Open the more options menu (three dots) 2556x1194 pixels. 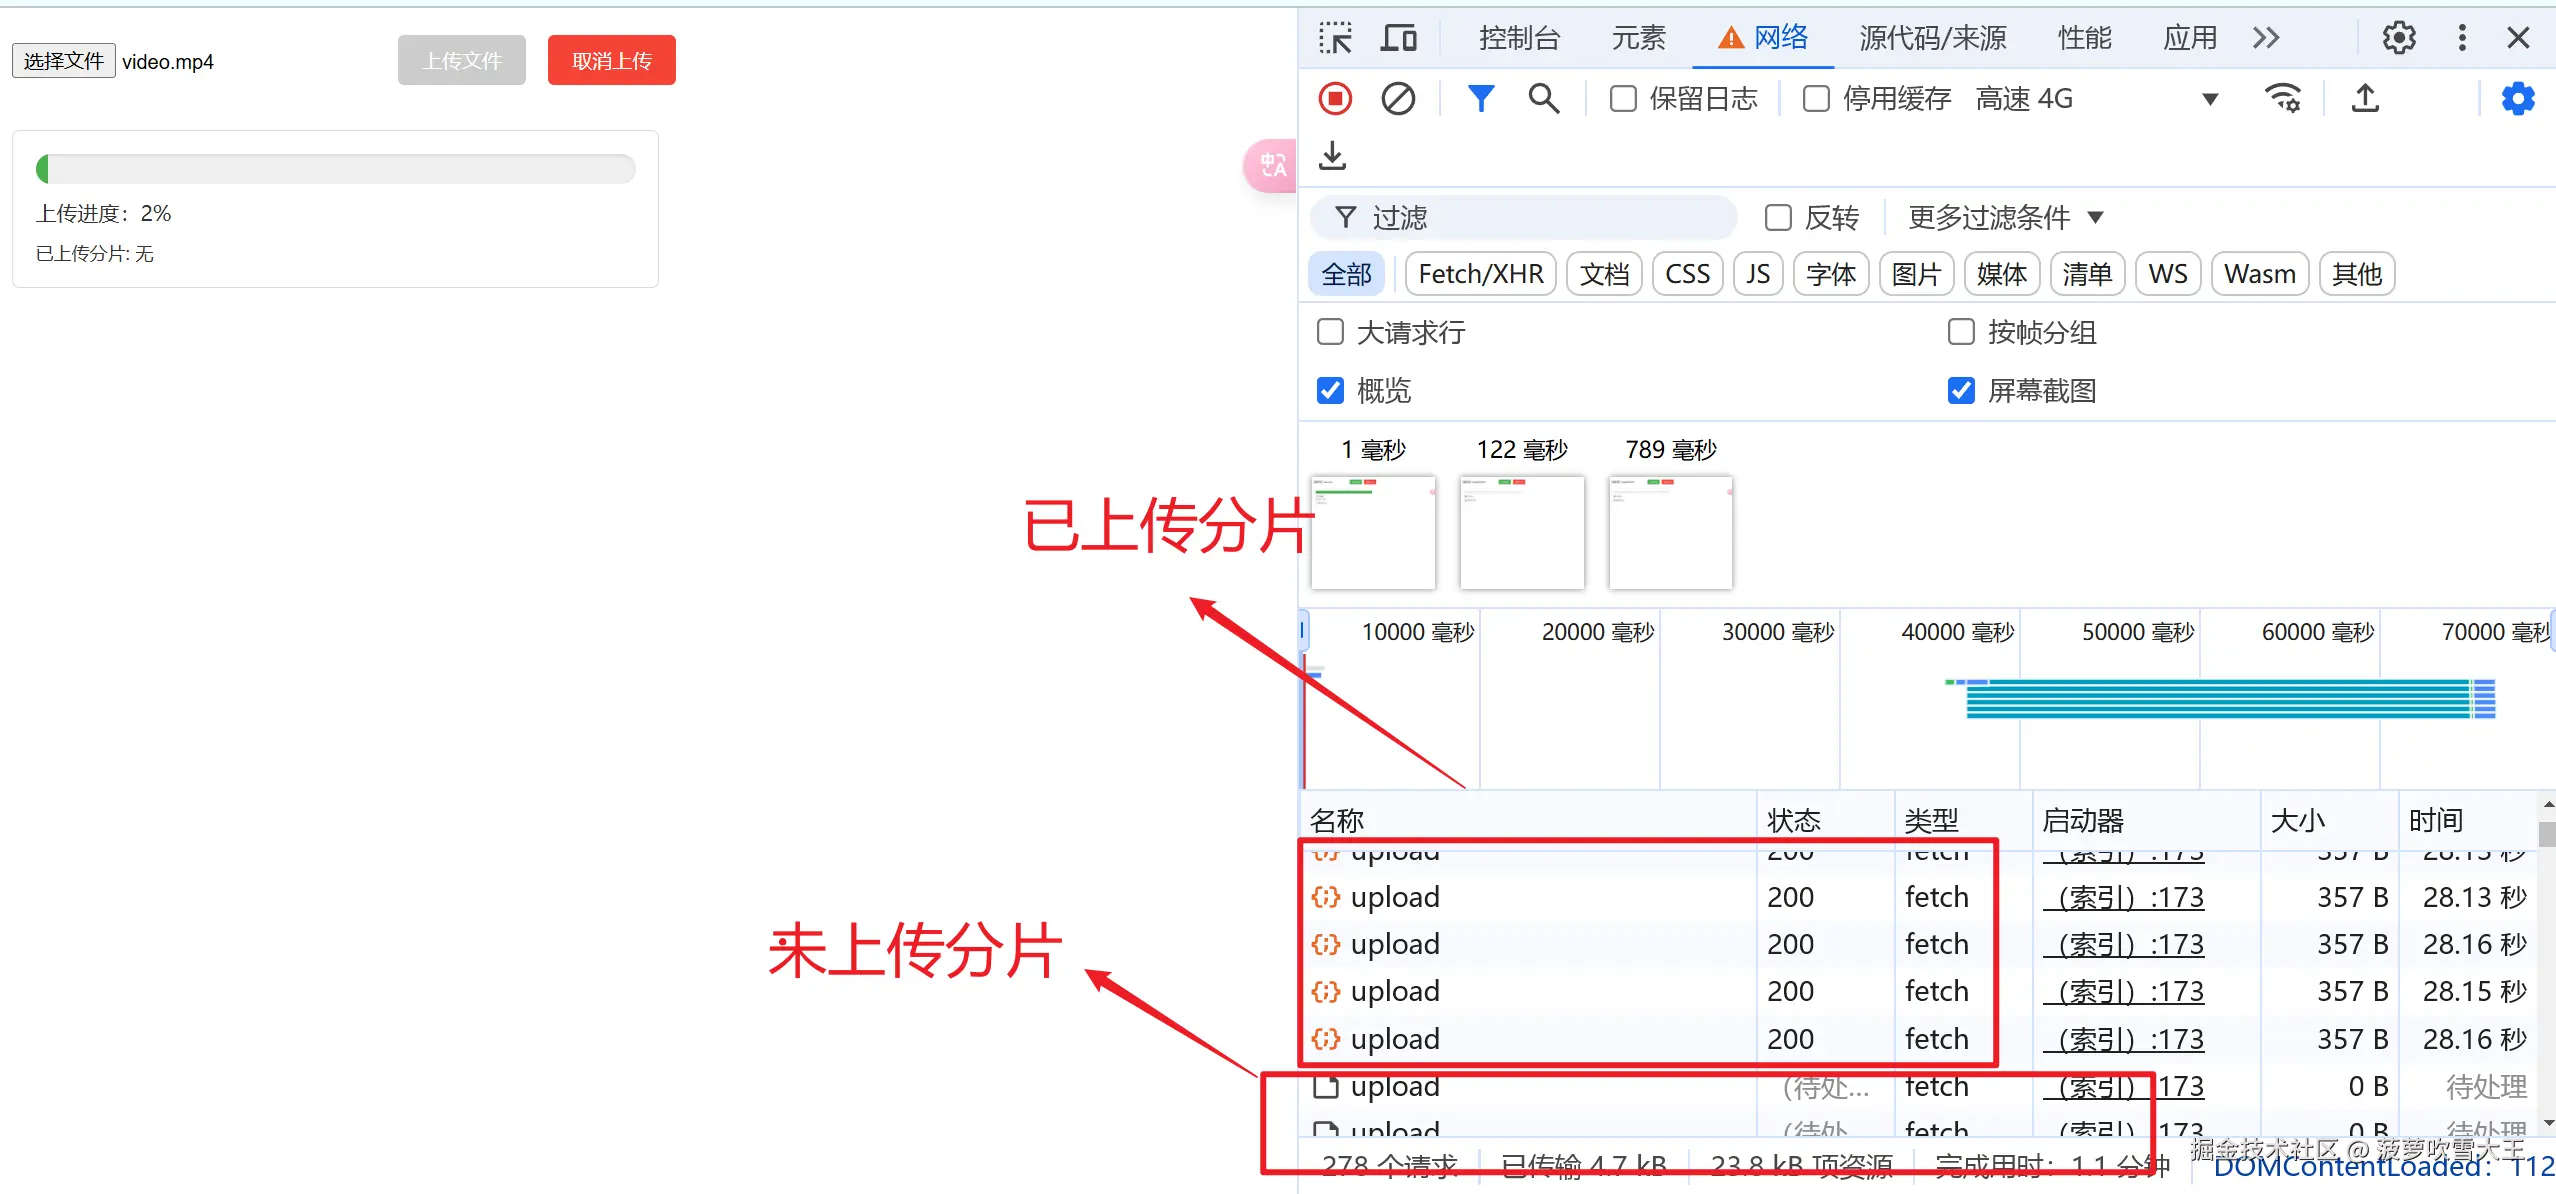click(2461, 37)
